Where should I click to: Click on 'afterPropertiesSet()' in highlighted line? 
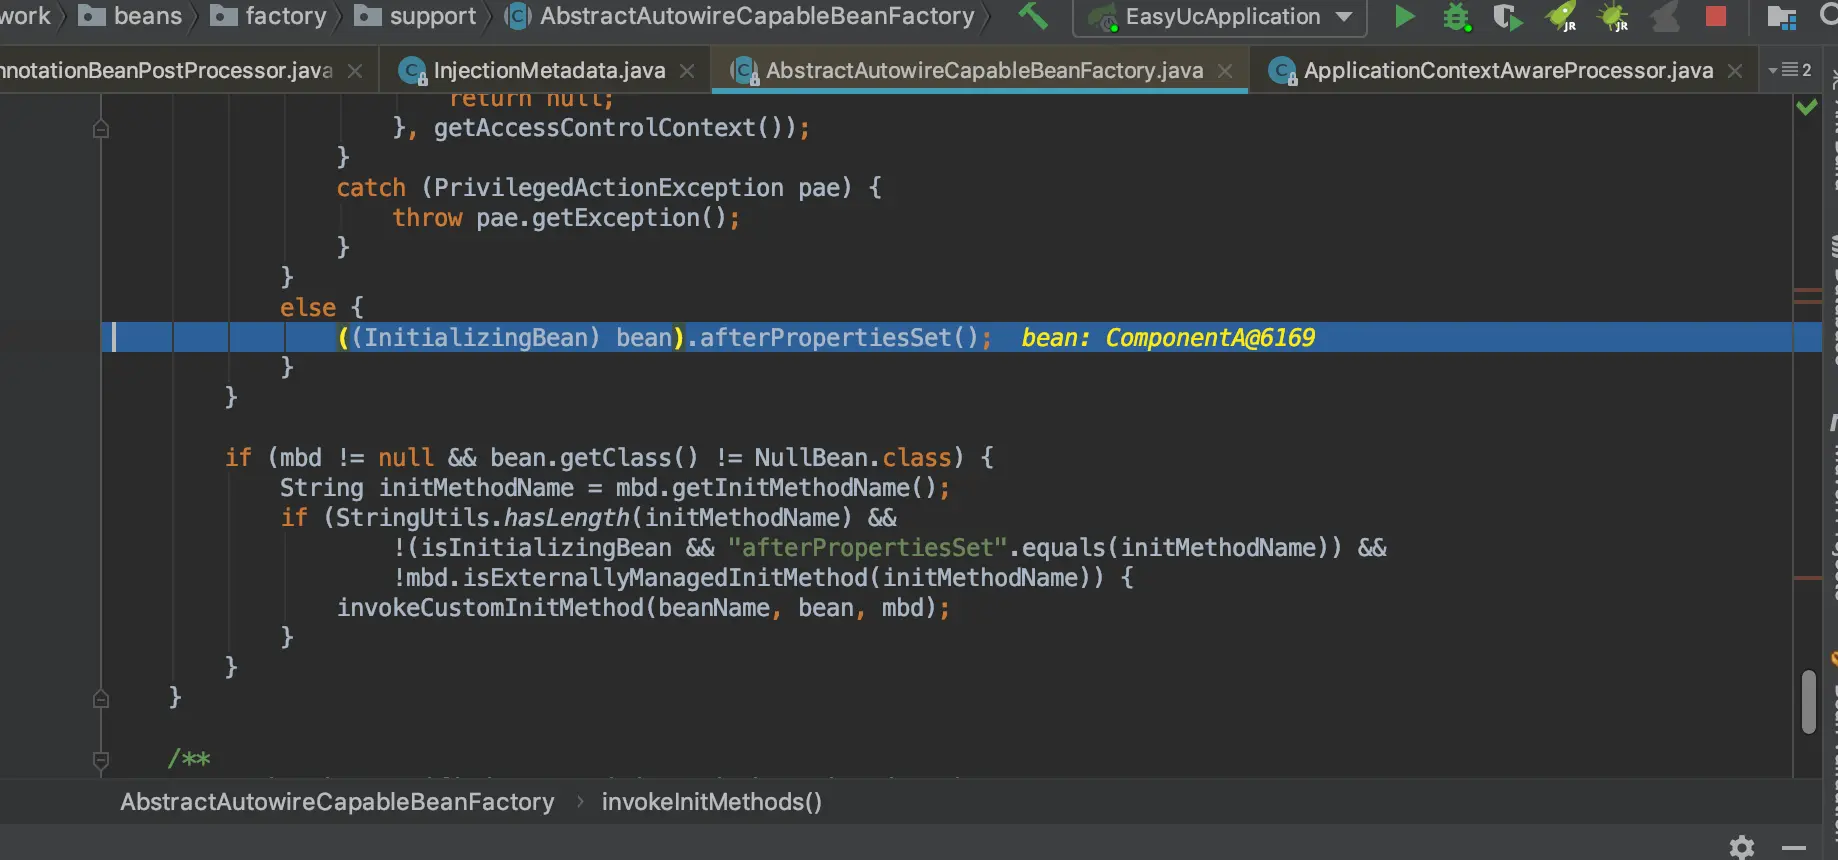[838, 338]
